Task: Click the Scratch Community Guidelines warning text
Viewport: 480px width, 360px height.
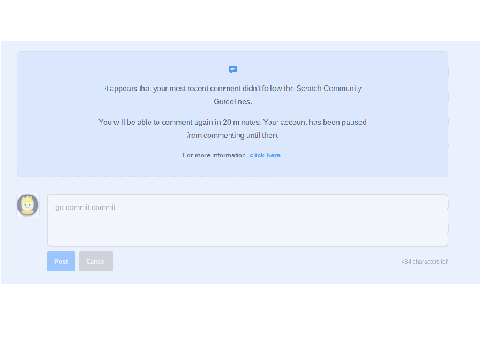Action: point(233,95)
